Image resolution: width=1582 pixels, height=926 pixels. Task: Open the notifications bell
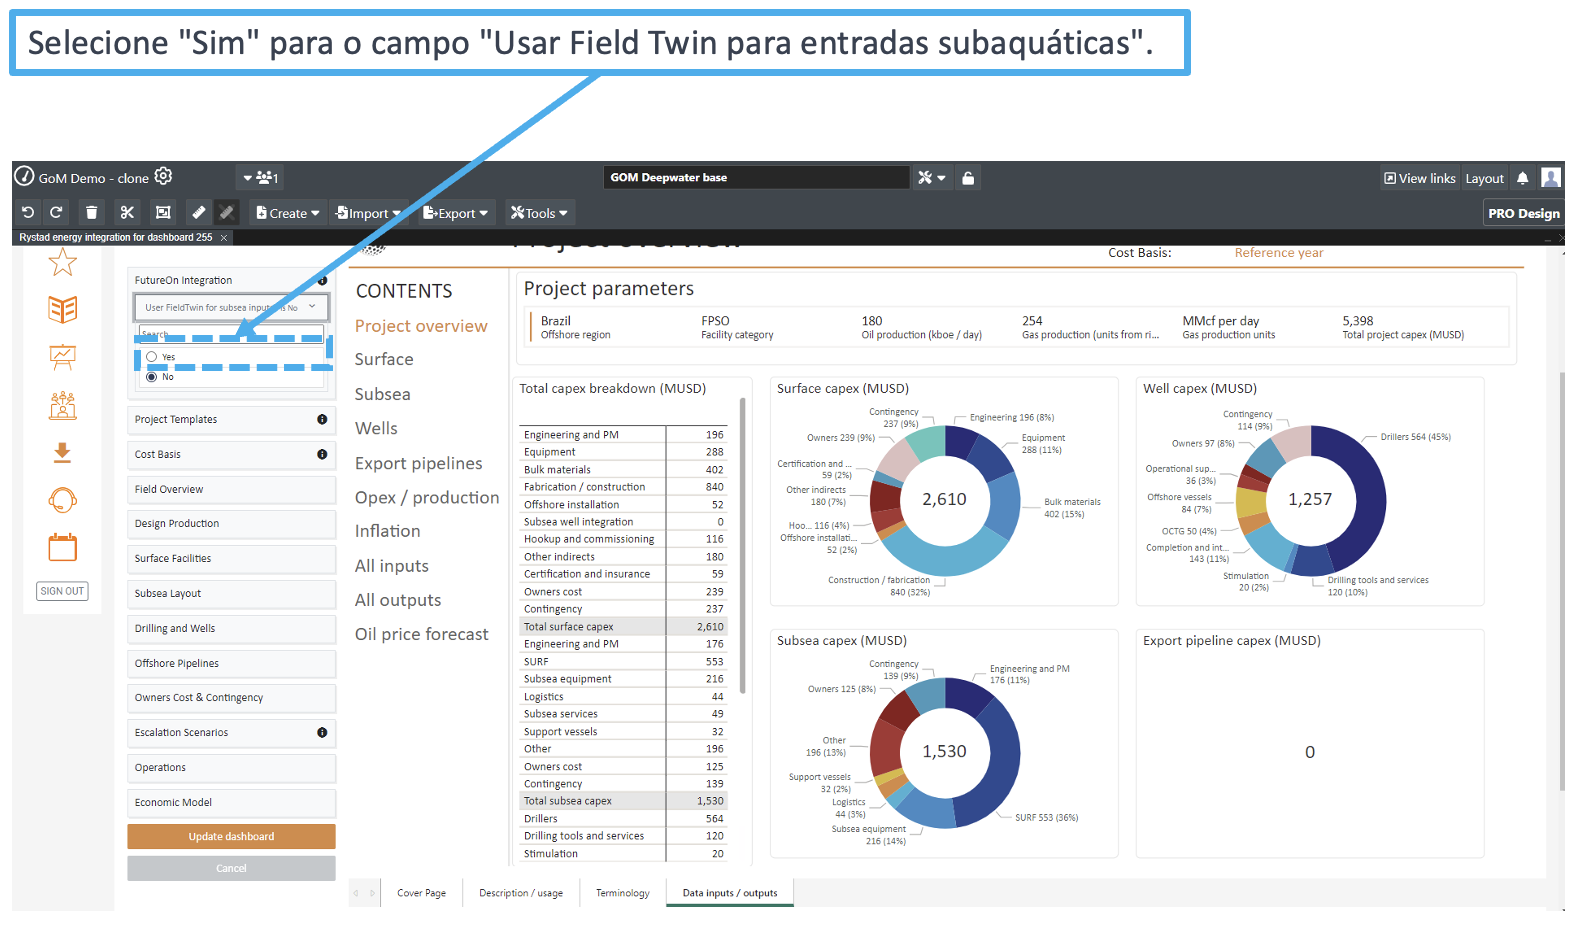point(1522,178)
